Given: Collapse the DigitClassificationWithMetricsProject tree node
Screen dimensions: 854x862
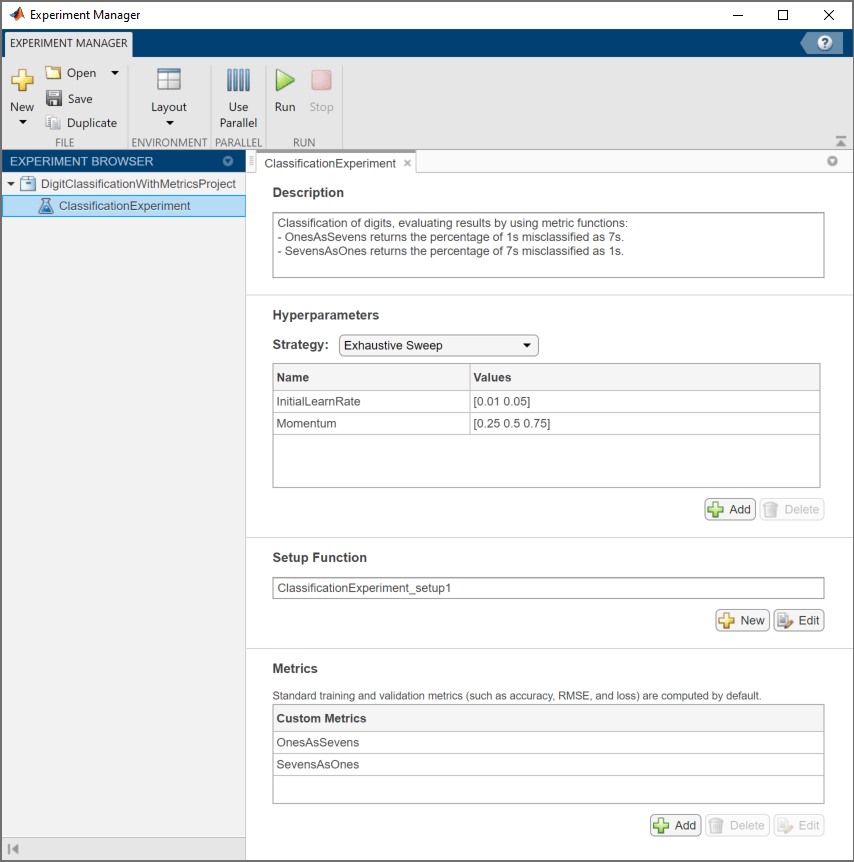Looking at the screenshot, I should (x=11, y=184).
